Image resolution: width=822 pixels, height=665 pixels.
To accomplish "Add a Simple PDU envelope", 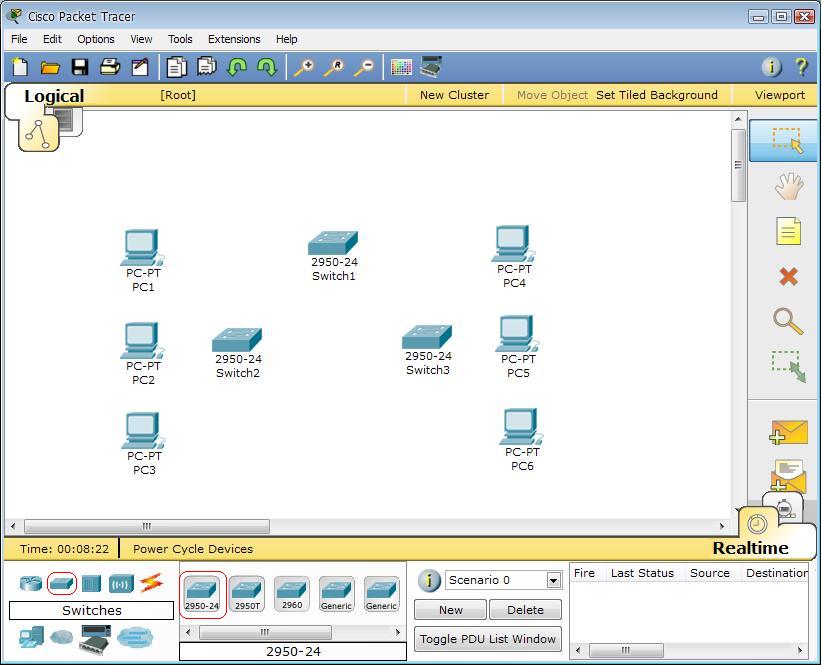I will point(788,432).
